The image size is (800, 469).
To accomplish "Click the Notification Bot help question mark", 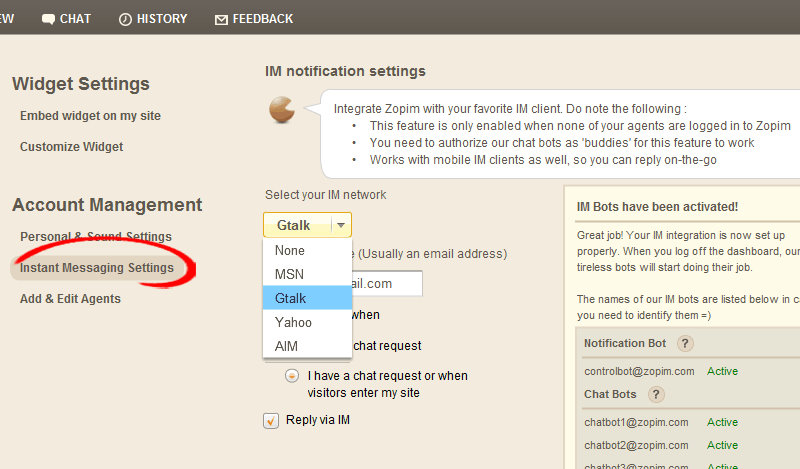I will 685,343.
